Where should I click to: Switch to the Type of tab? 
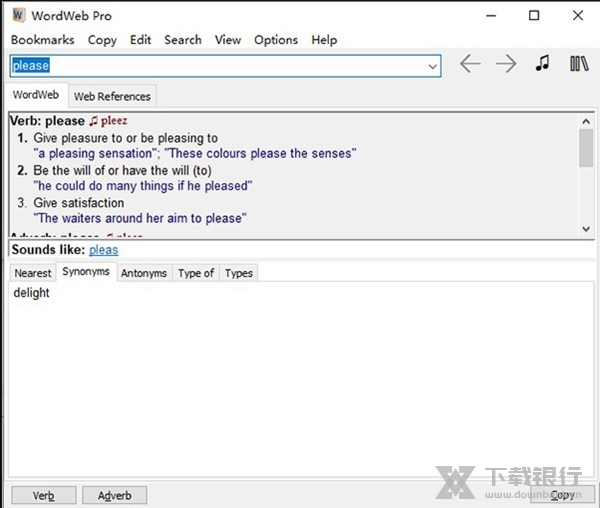196,273
